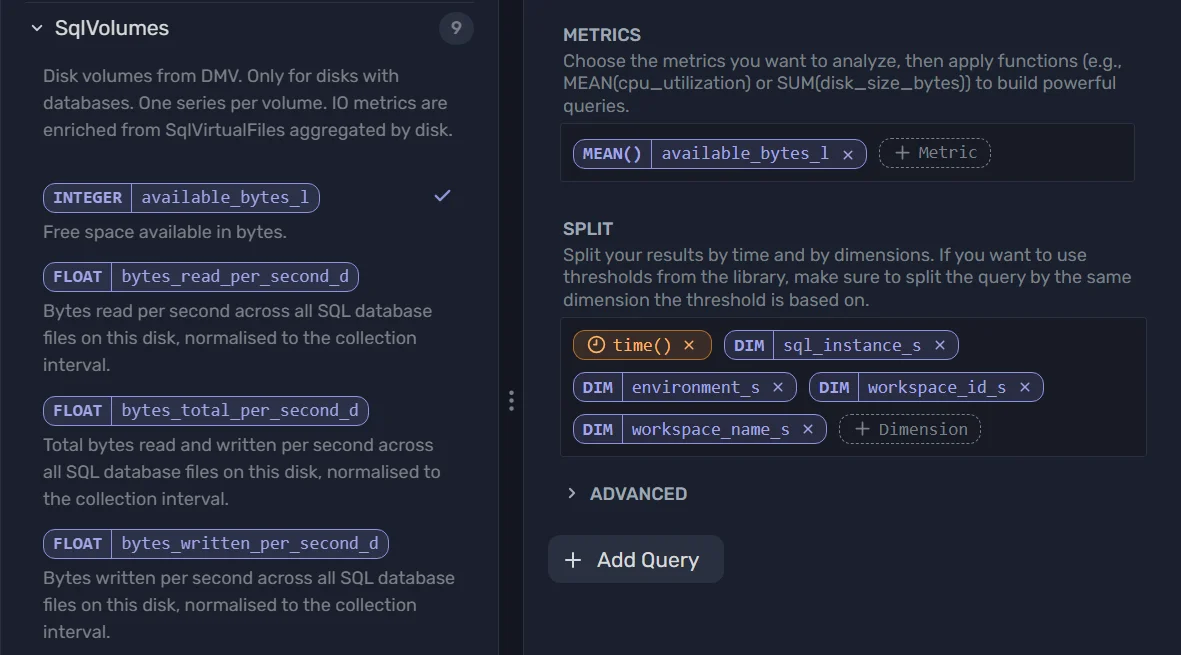Remove the environment_s dimension

pos(778,387)
